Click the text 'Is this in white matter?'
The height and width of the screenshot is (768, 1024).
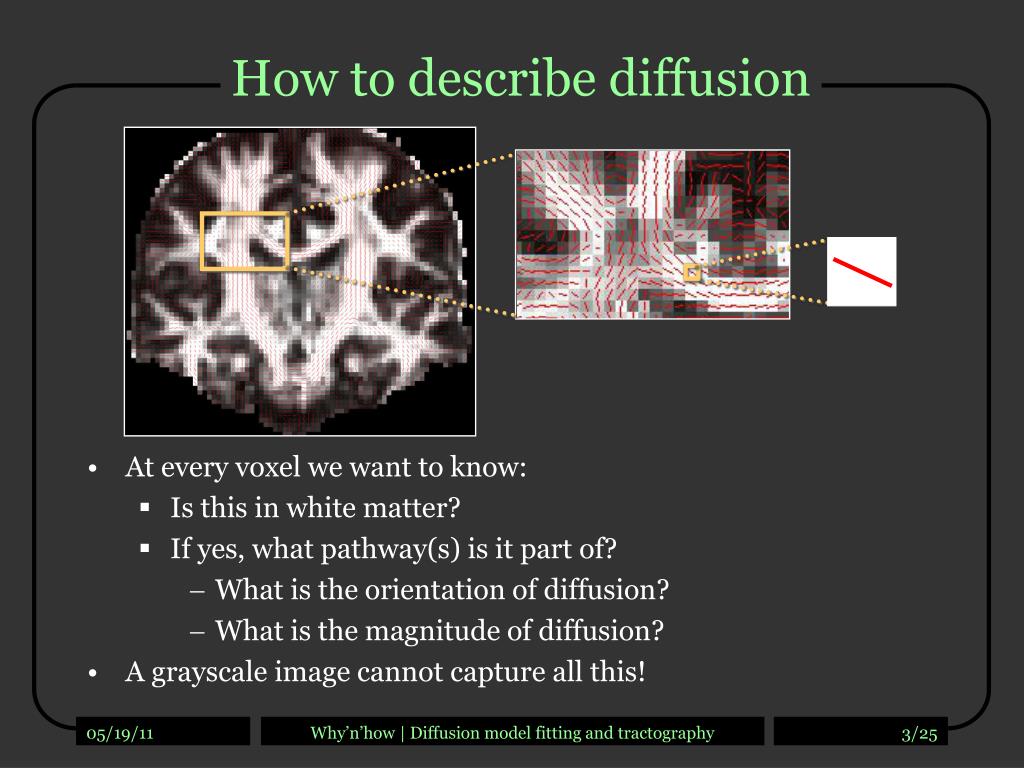[315, 508]
